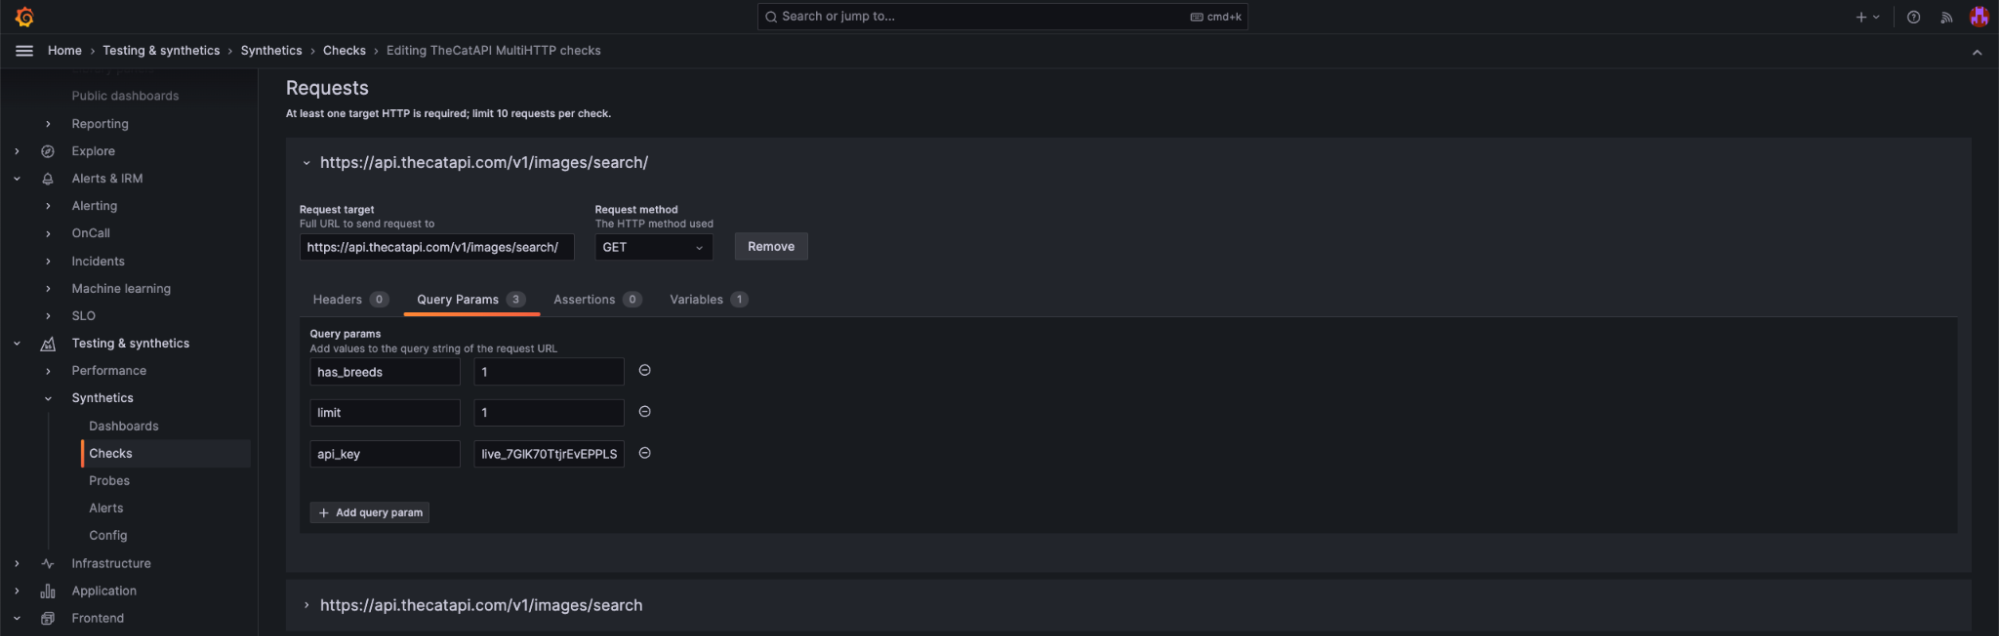Collapse the Synthetics submenu chevron
This screenshot has width=1999, height=637.
click(x=47, y=399)
